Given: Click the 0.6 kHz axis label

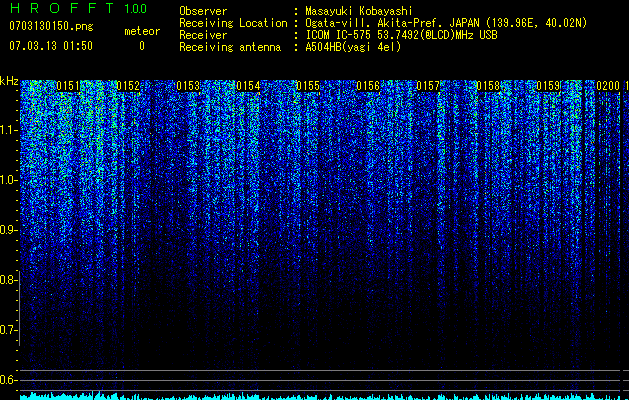Looking at the screenshot, I should point(8,380).
